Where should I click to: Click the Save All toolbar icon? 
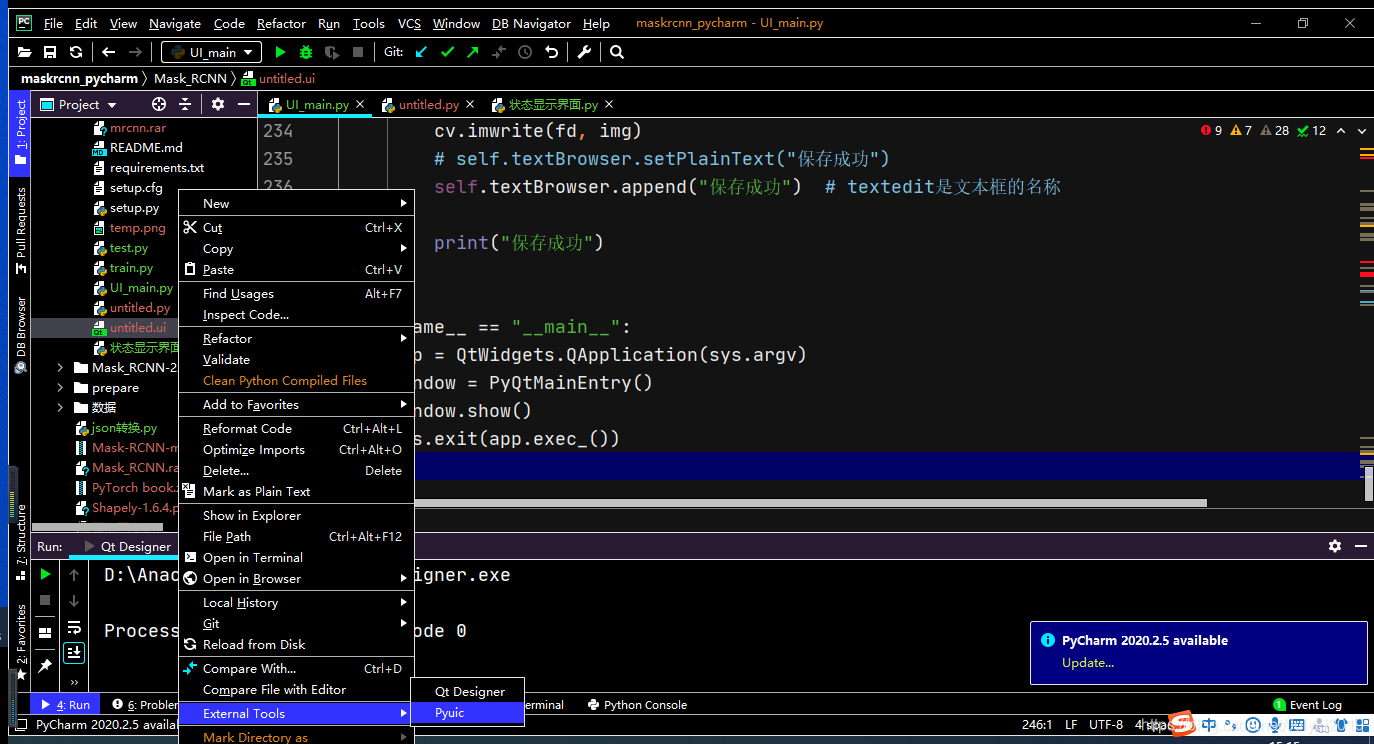point(50,52)
